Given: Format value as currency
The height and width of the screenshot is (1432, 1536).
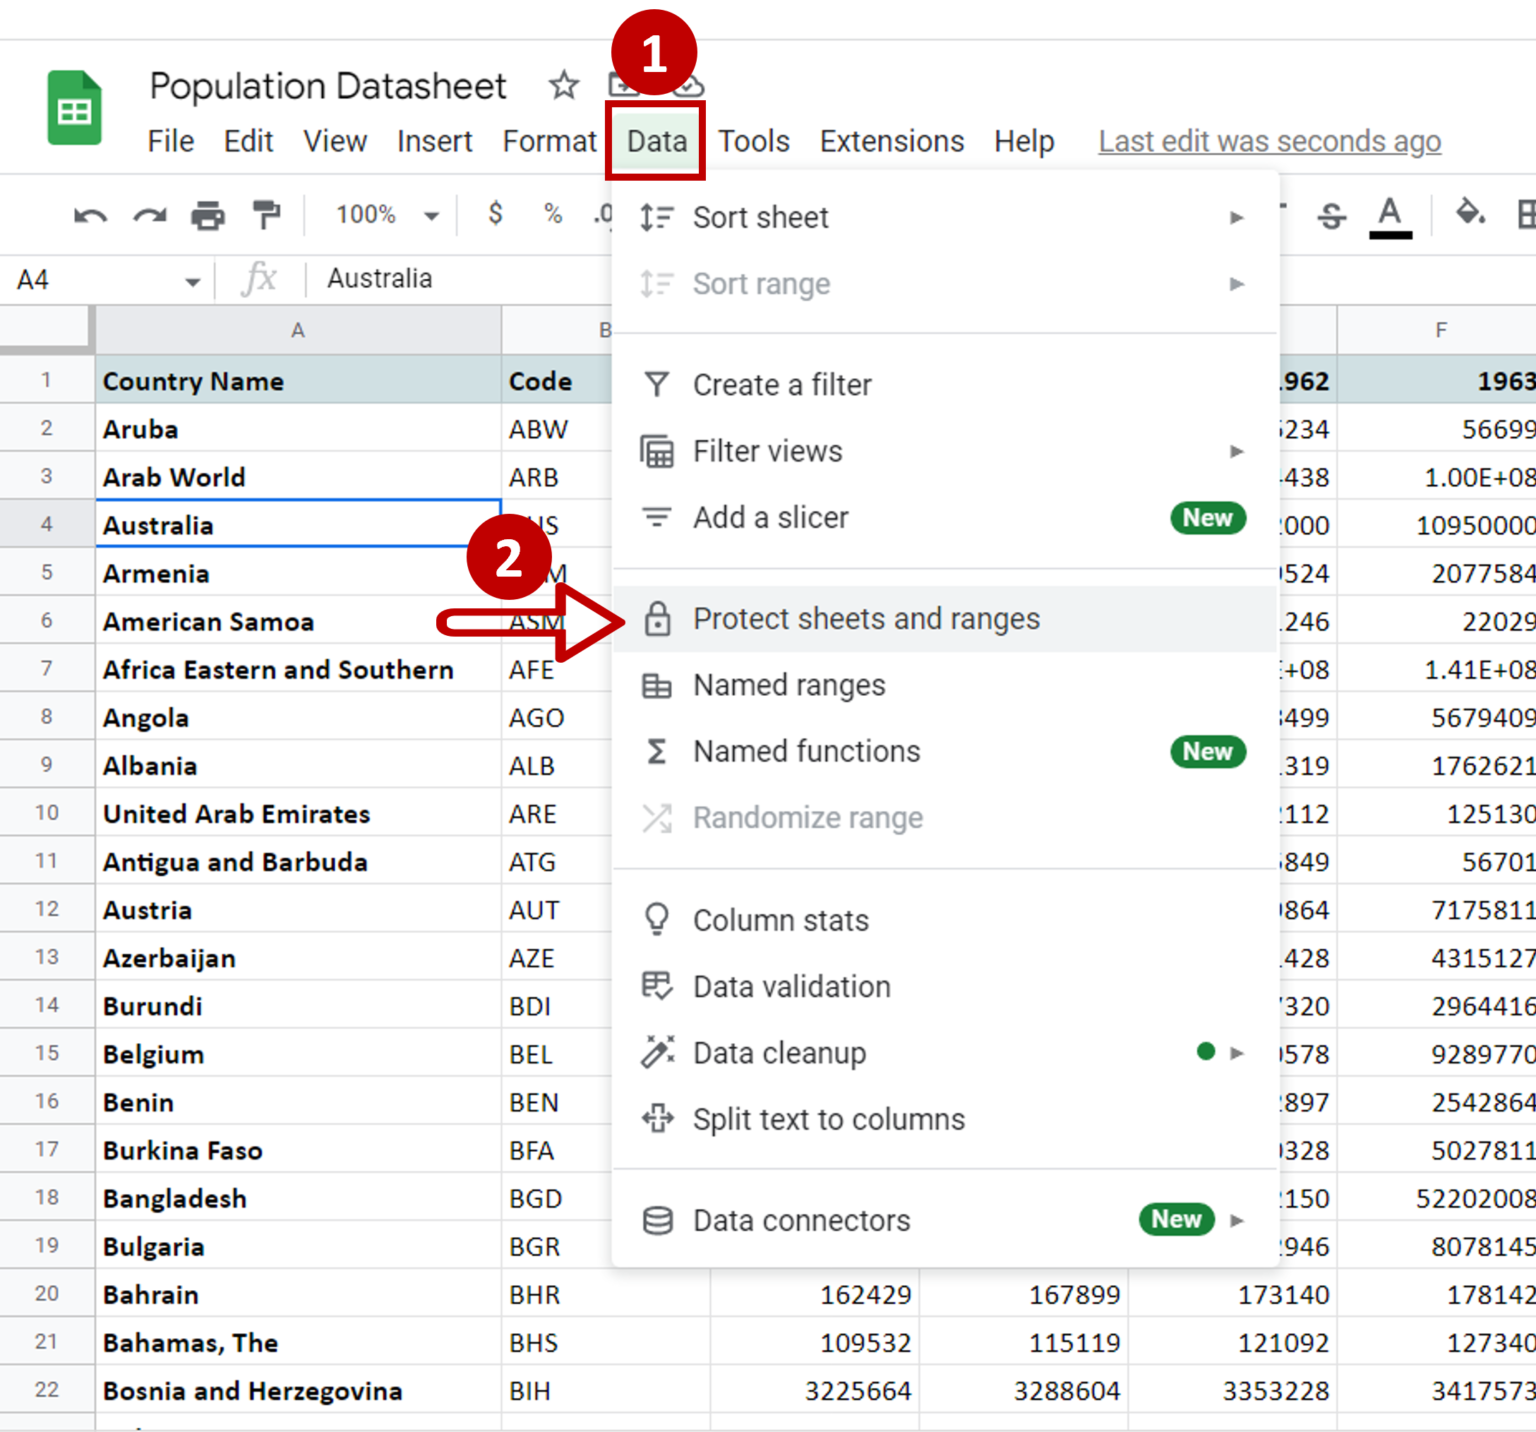Looking at the screenshot, I should coord(493,214).
